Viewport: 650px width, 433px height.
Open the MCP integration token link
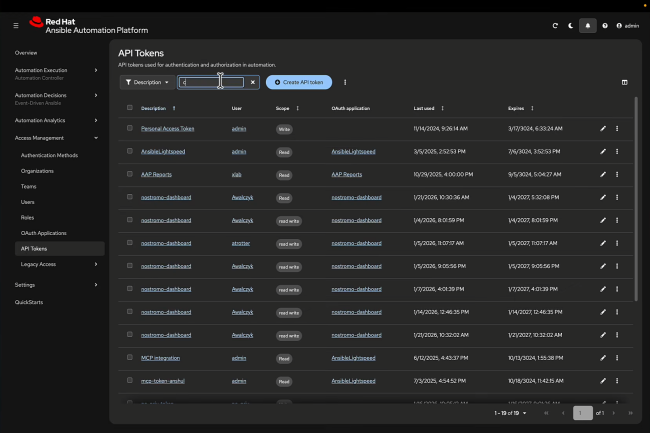click(x=160, y=358)
